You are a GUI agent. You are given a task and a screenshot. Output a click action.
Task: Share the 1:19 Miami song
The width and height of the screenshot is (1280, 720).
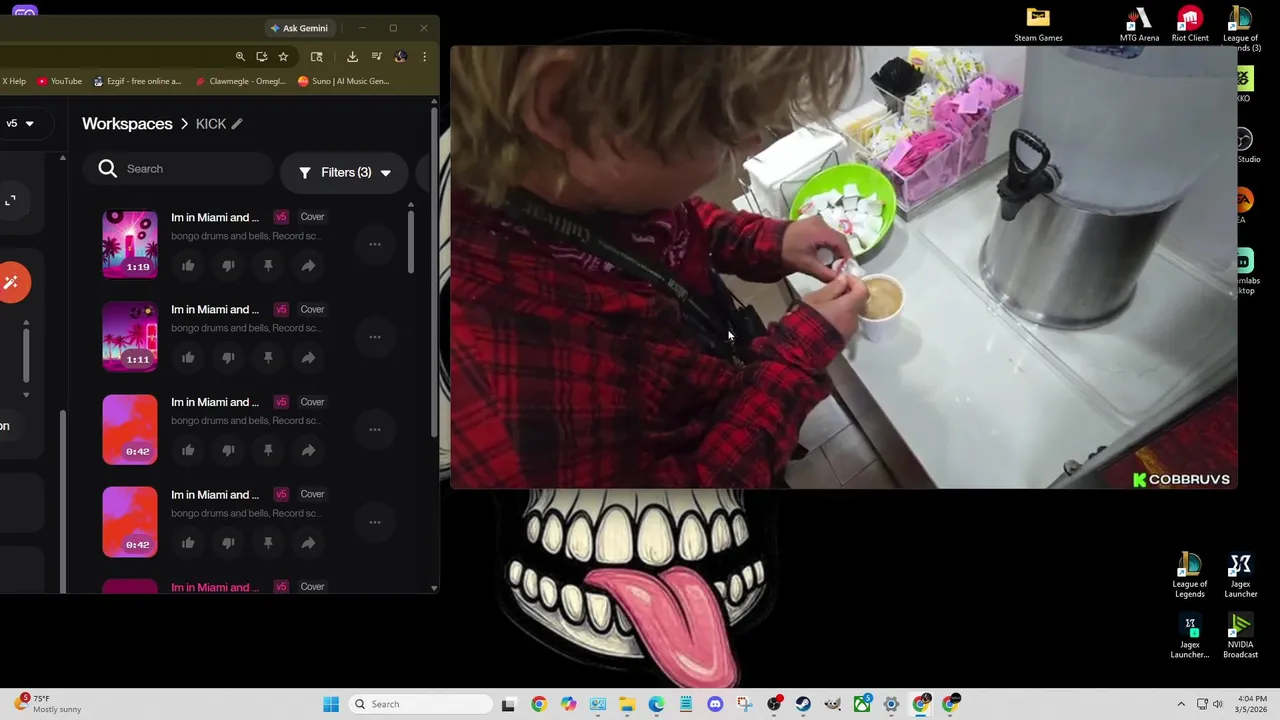click(x=308, y=265)
